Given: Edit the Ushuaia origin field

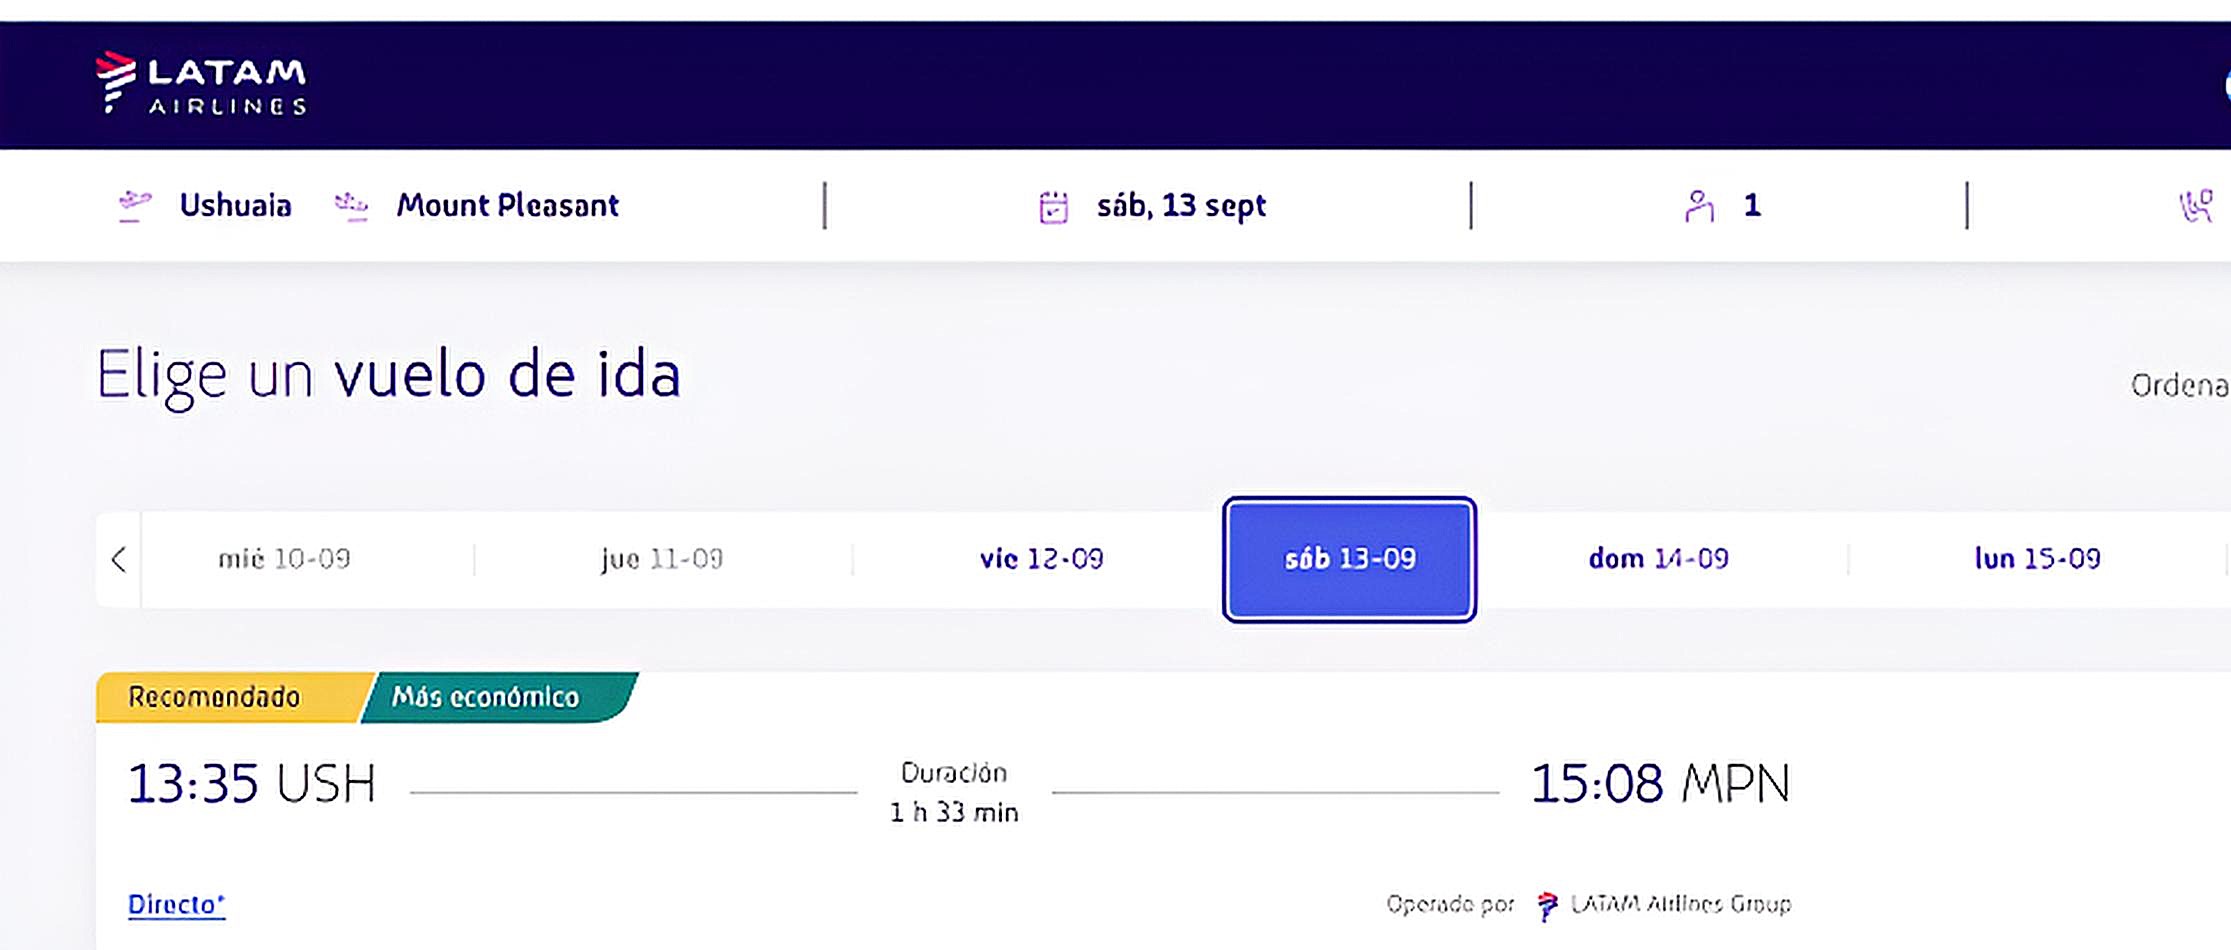Looking at the screenshot, I should 235,205.
